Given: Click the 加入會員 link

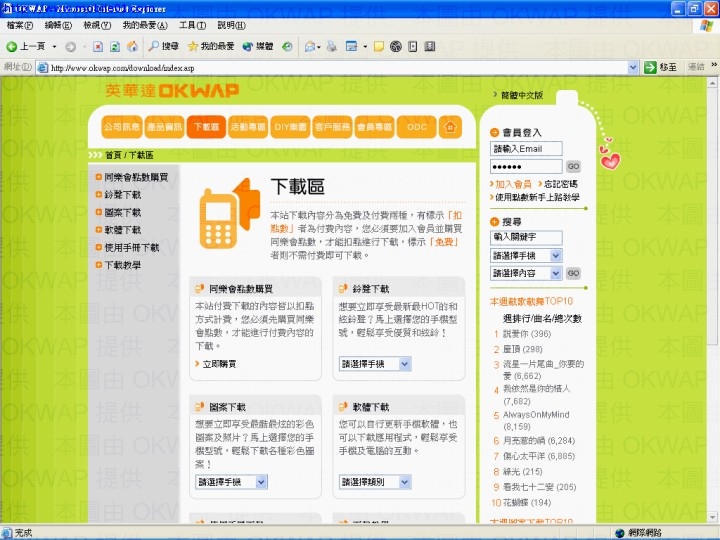Looking at the screenshot, I should pyautogui.click(x=513, y=184).
